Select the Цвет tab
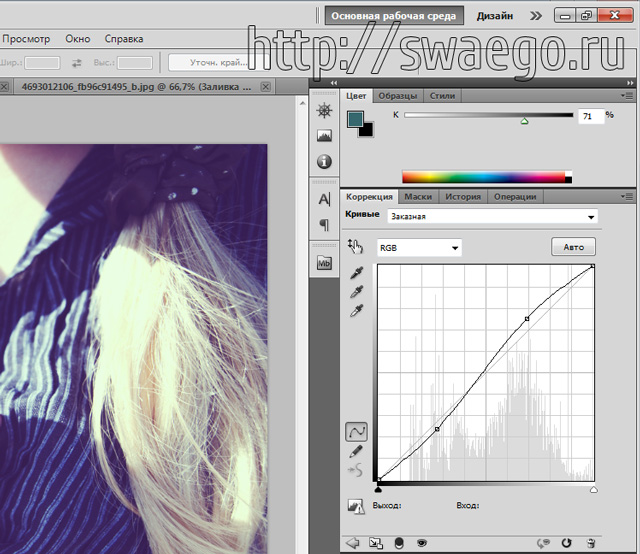 tap(356, 96)
